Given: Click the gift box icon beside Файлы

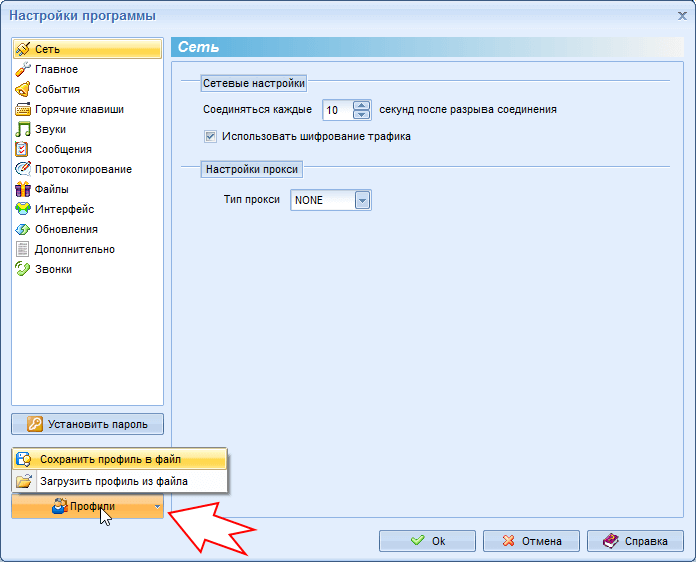Looking at the screenshot, I should tap(23, 189).
